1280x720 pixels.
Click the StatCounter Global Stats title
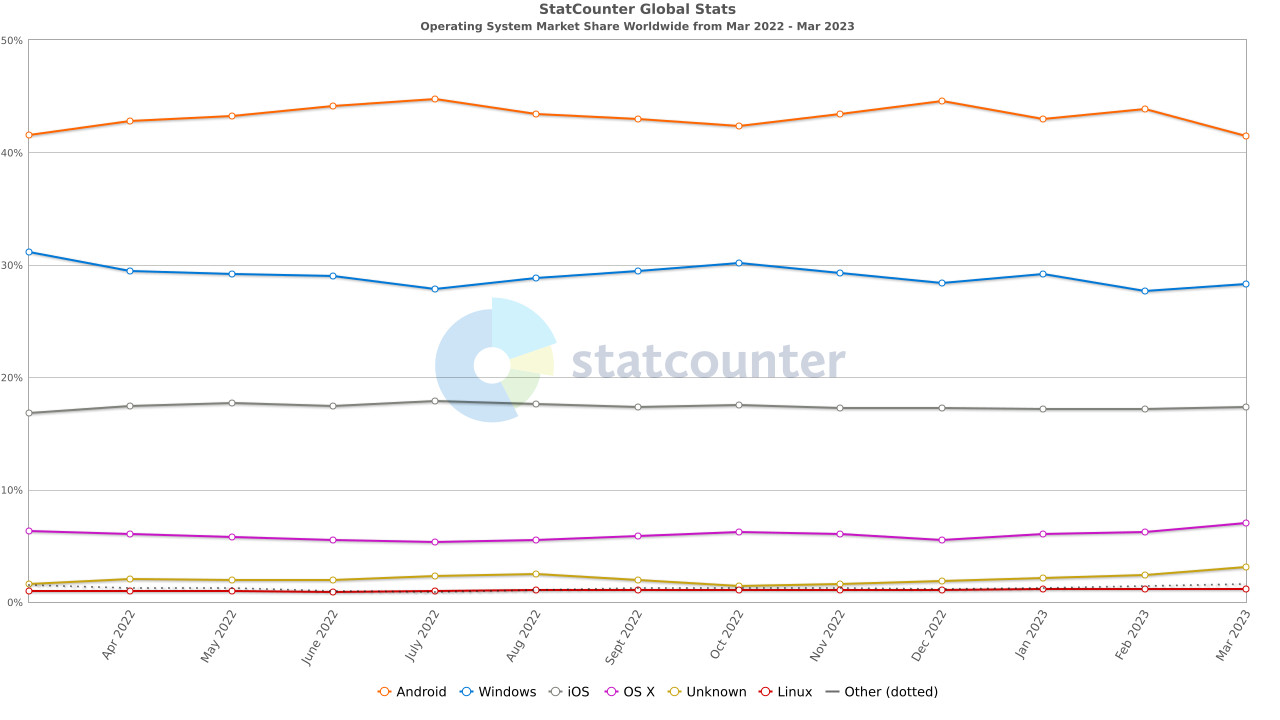[x=637, y=9]
